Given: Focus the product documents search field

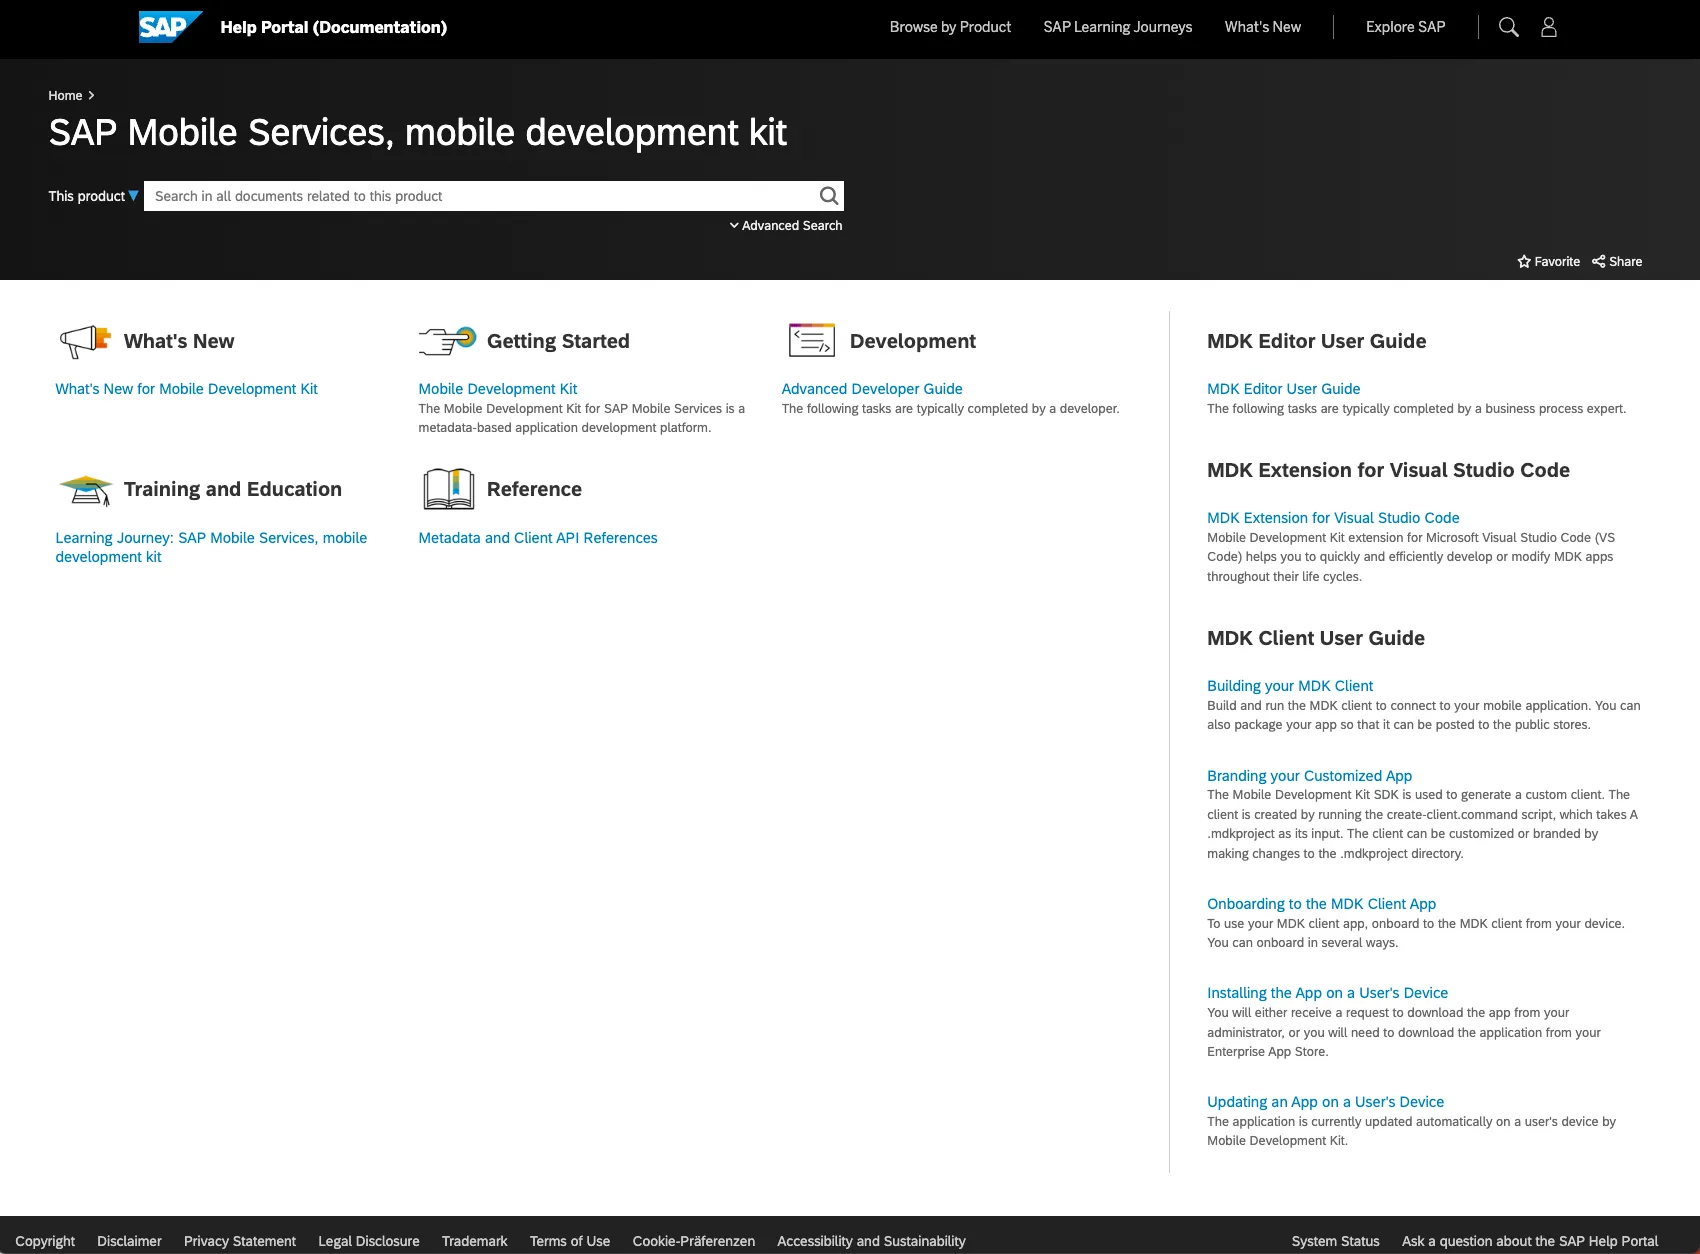Looking at the screenshot, I should (x=480, y=196).
